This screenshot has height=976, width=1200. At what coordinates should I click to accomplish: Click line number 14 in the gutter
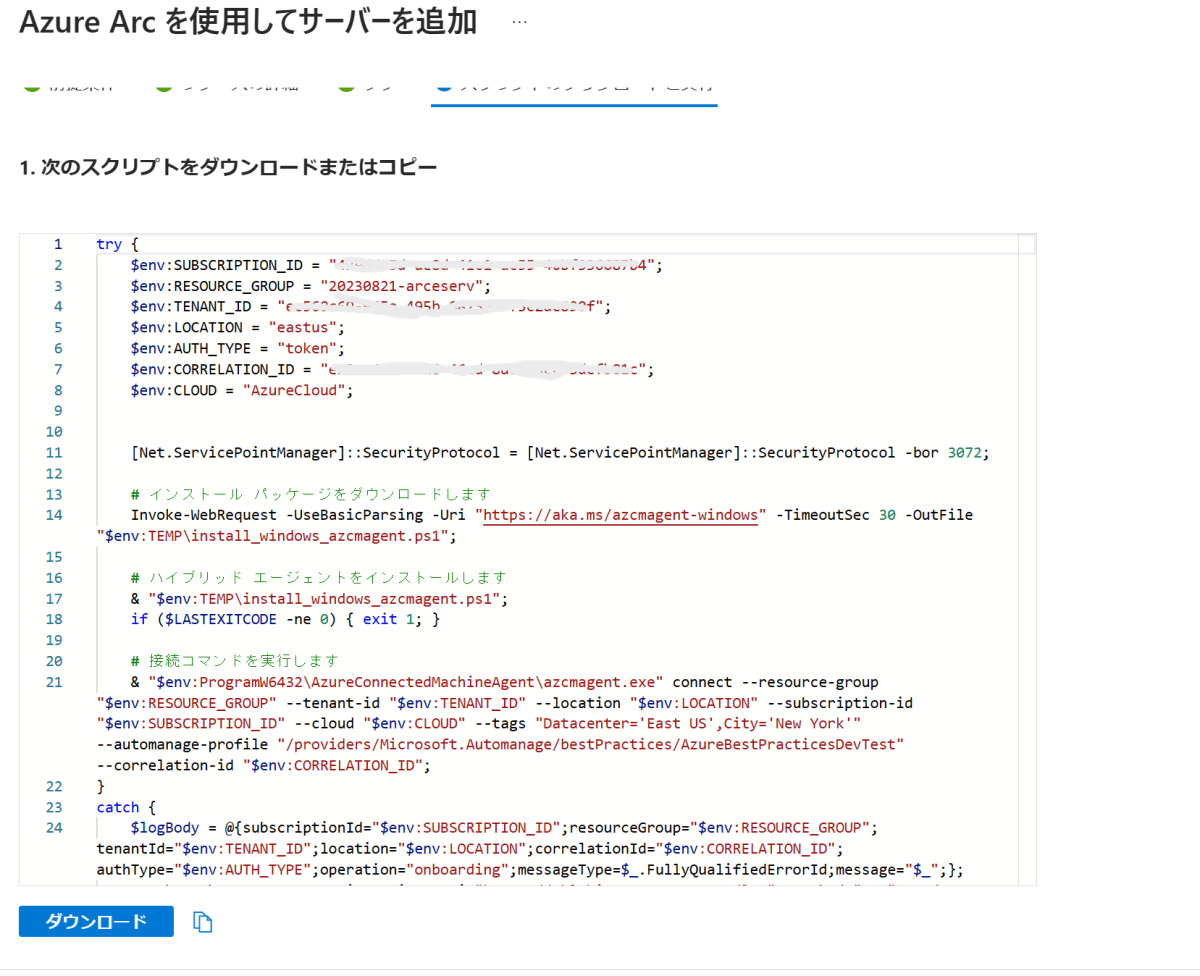pyautogui.click(x=54, y=515)
